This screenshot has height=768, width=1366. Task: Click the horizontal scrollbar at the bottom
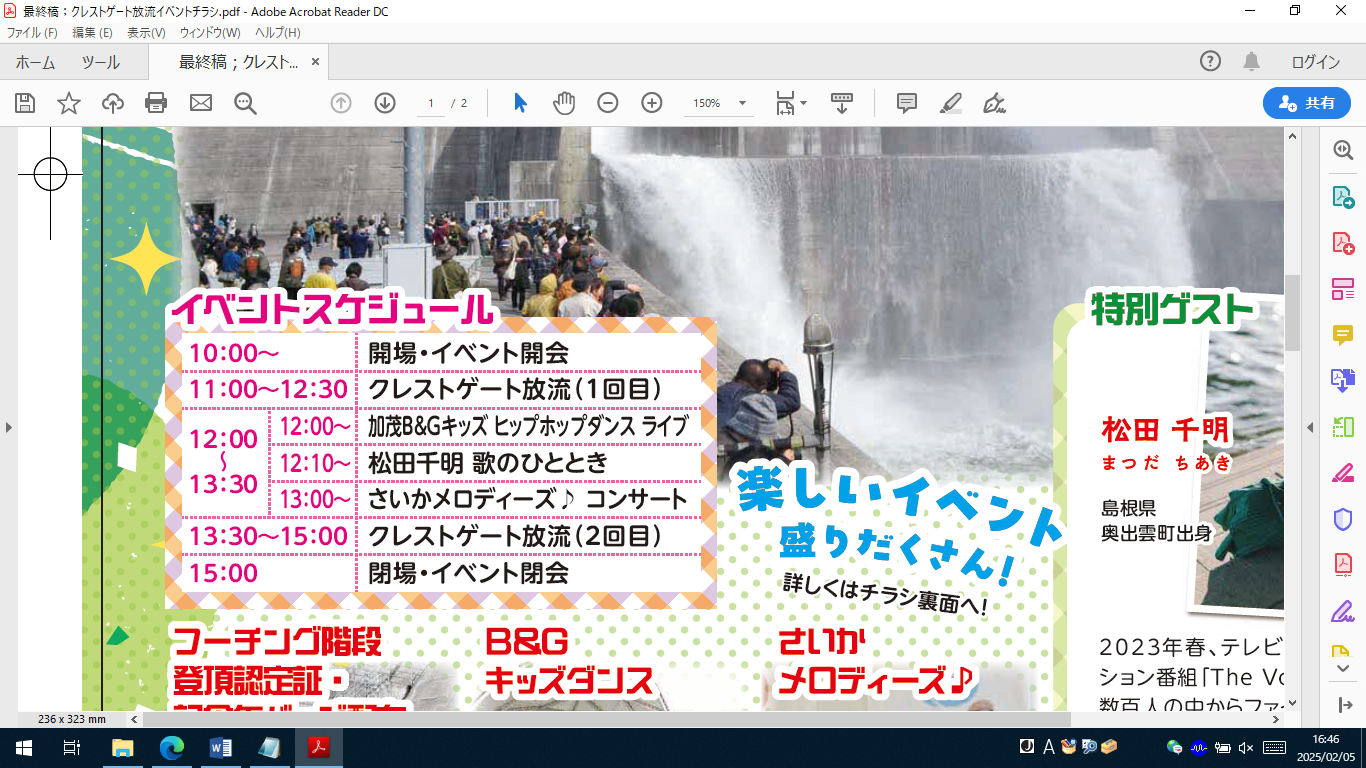pyautogui.click(x=606, y=719)
